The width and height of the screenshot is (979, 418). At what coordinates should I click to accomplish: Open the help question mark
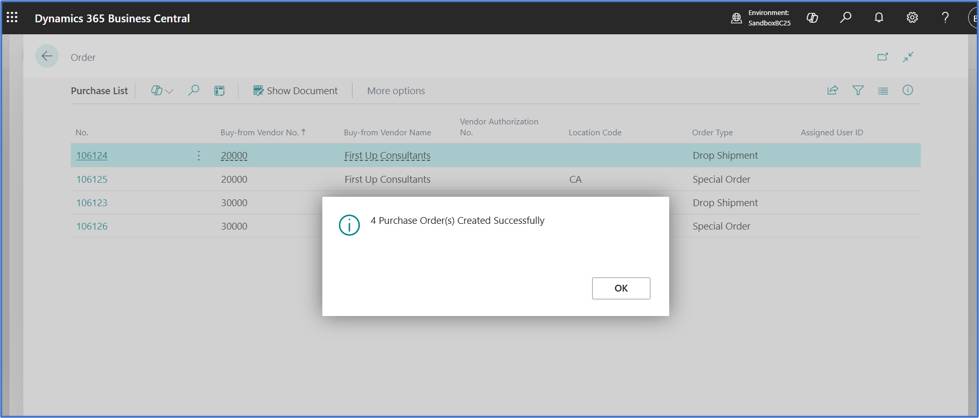(945, 17)
